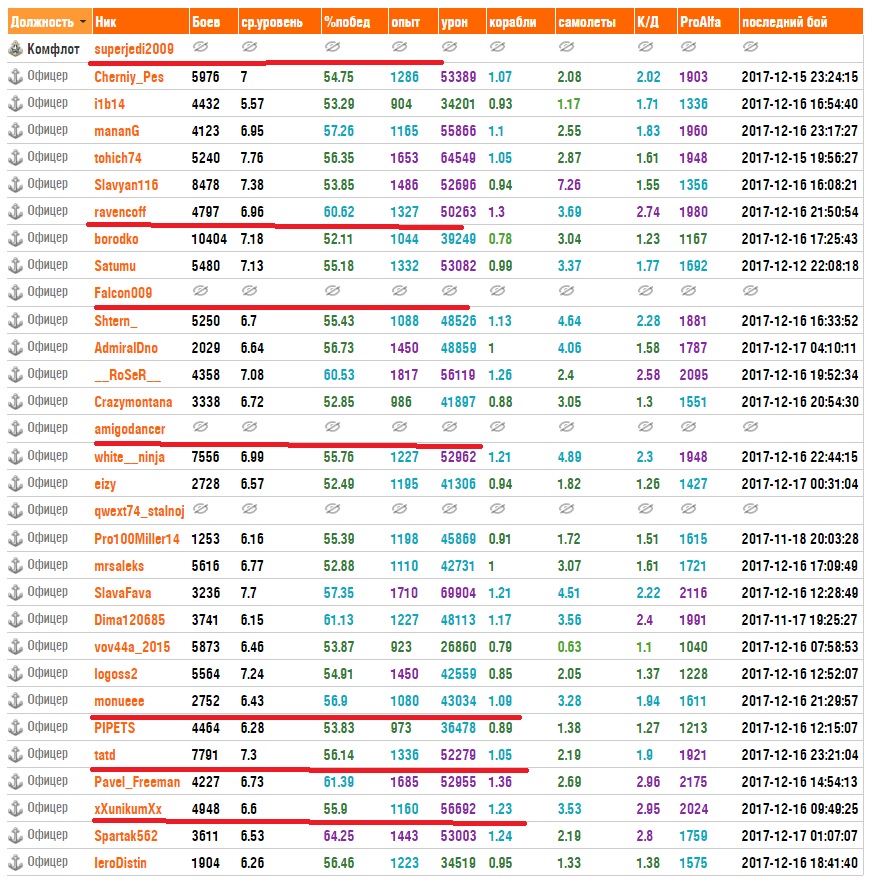This screenshot has height=888, width=889.
Task: Click the anchor icon in IeroDistin row
Action: pyautogui.click(x=15, y=862)
